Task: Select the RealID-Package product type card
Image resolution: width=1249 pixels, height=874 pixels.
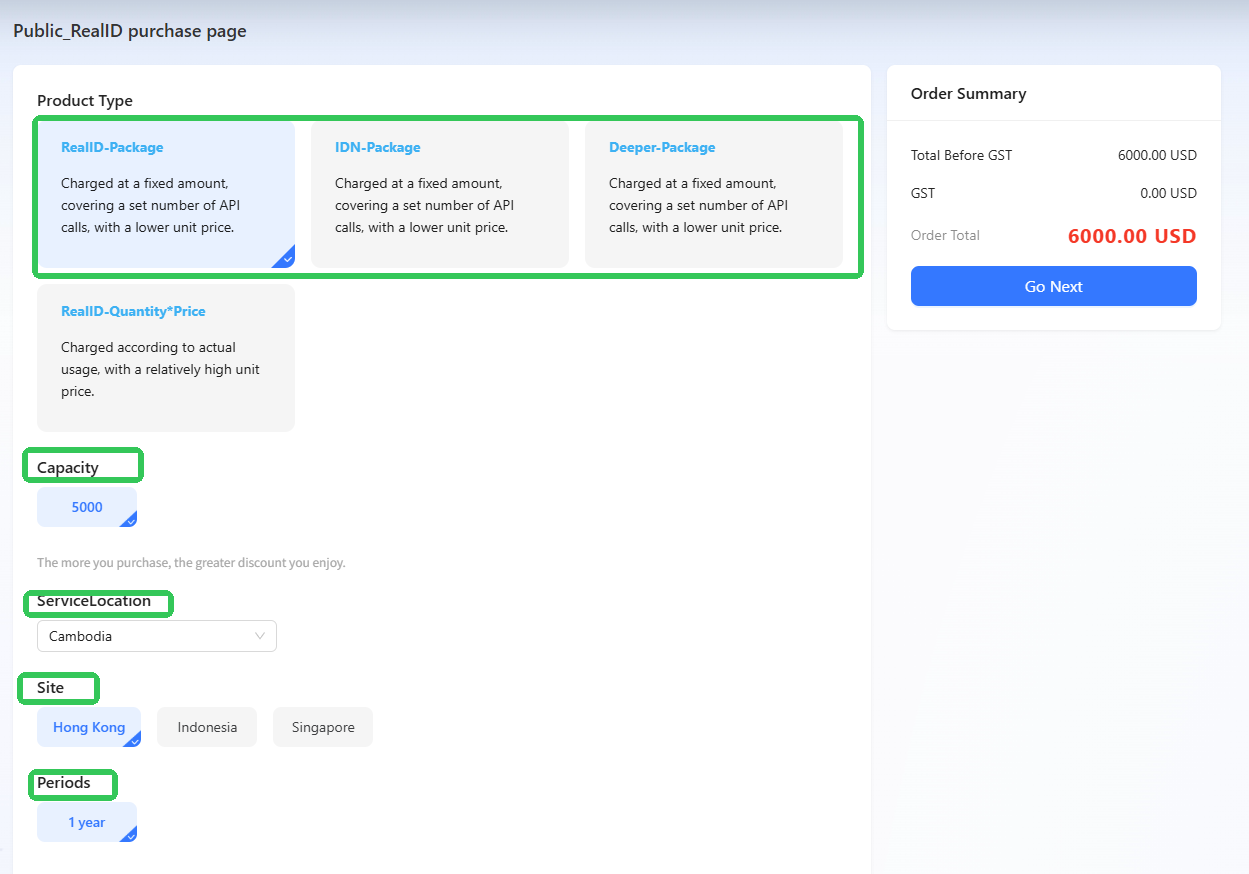Action: point(166,195)
